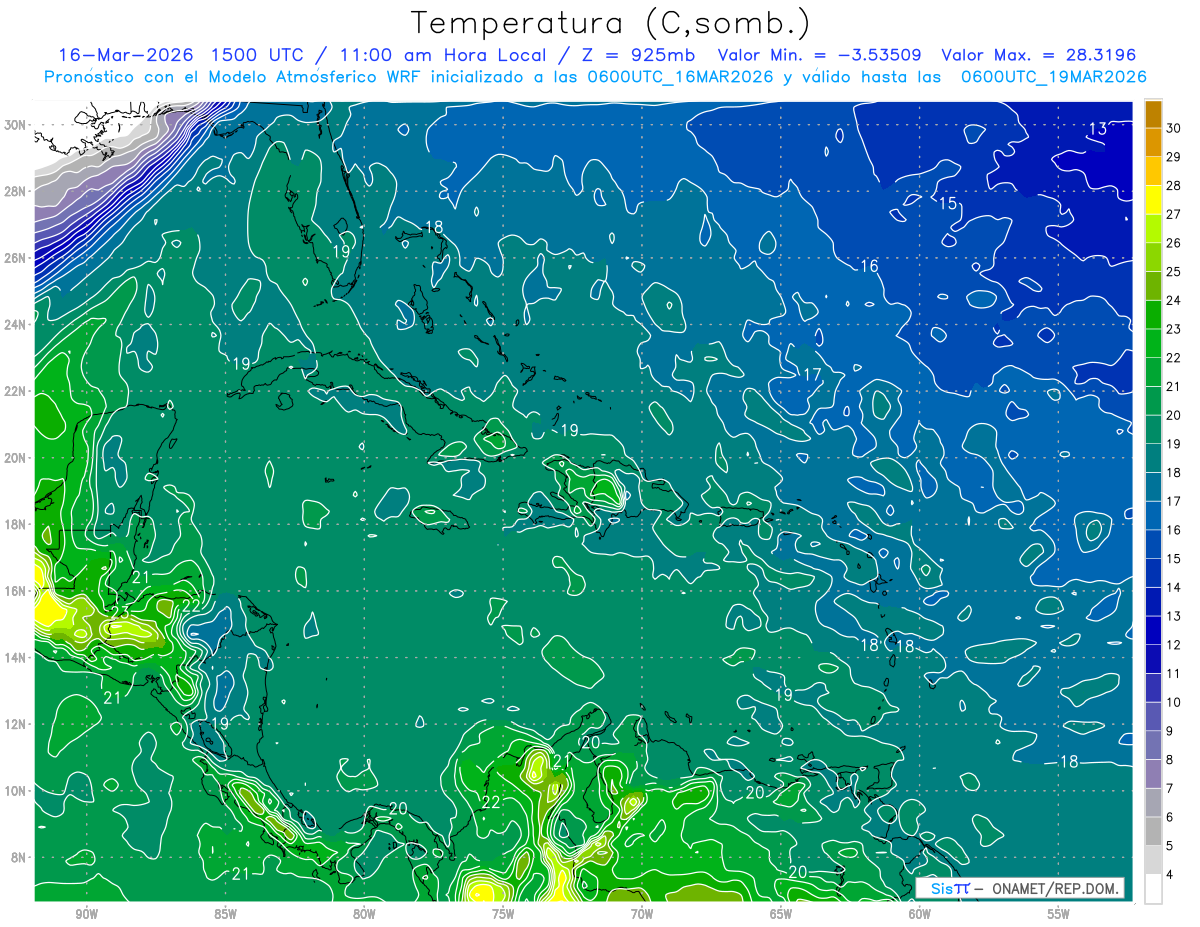The image size is (1200, 927).
Task: Select the pressure level 'Z = 925mb'
Action: 638,55
